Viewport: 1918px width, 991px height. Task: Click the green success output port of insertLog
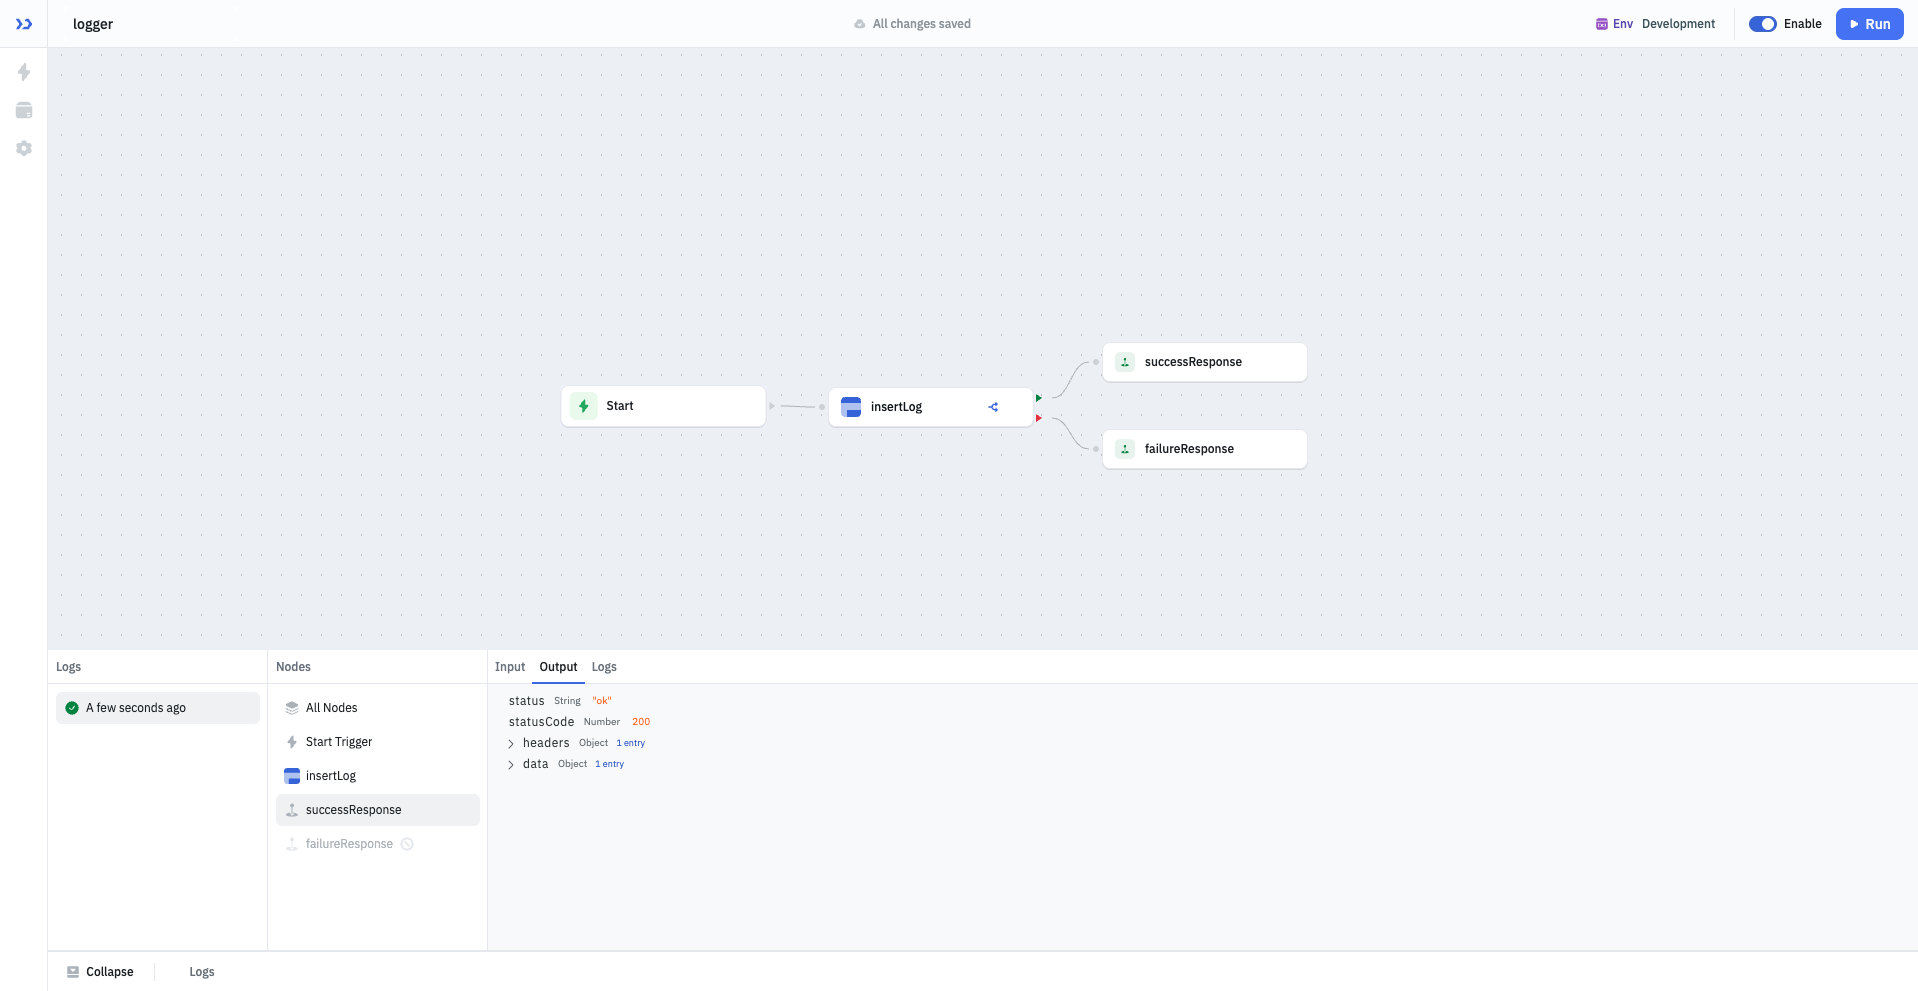click(1039, 397)
